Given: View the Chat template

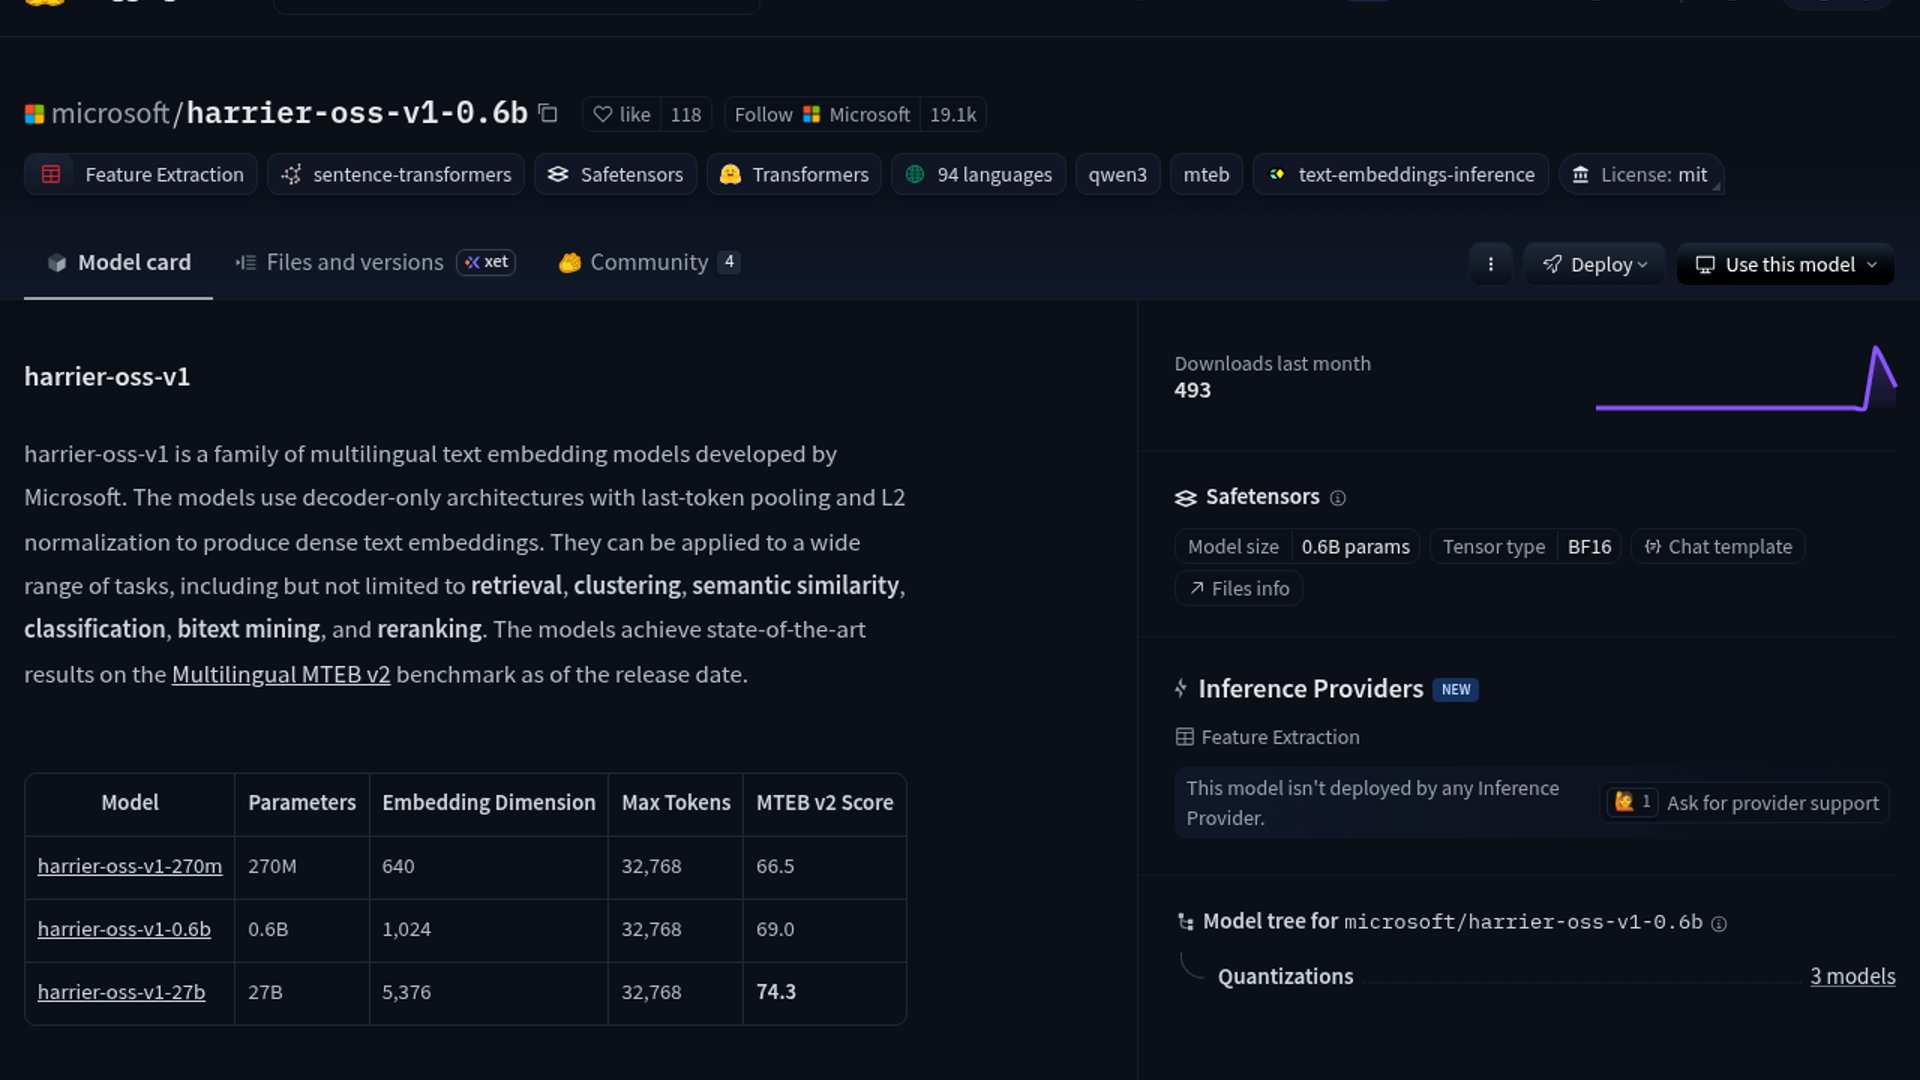Looking at the screenshot, I should [1718, 546].
